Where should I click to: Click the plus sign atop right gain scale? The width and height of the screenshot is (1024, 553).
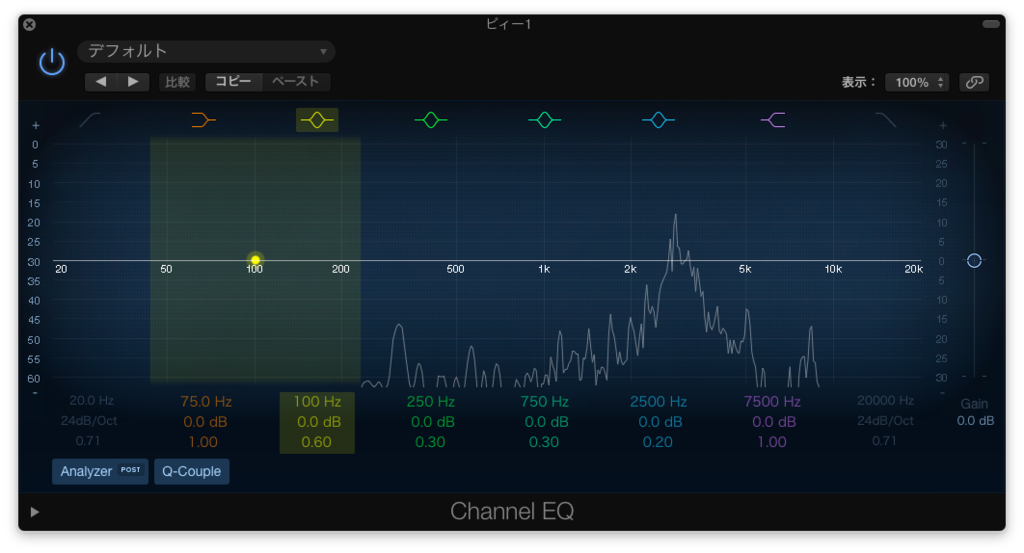[943, 125]
